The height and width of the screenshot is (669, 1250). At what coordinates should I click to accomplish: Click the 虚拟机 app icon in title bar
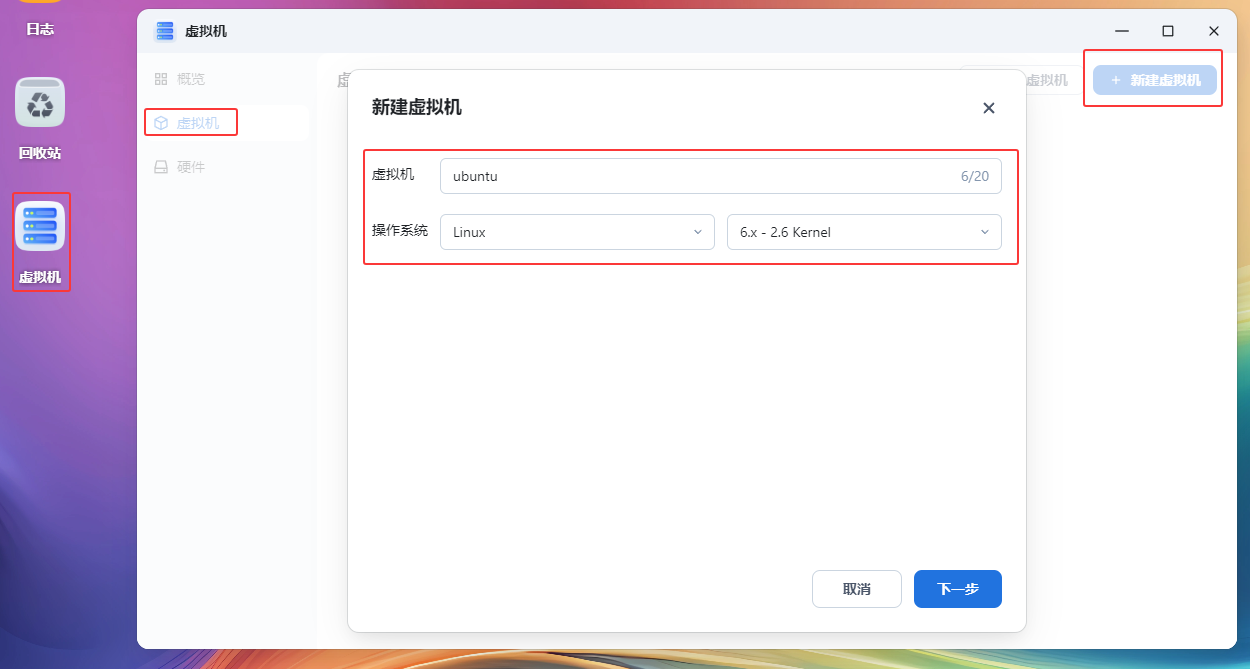point(165,31)
